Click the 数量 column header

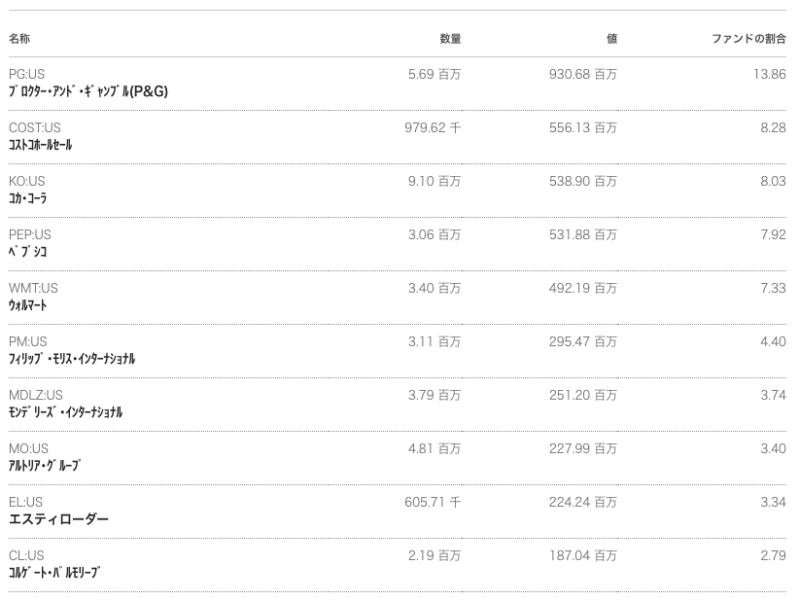450,38
